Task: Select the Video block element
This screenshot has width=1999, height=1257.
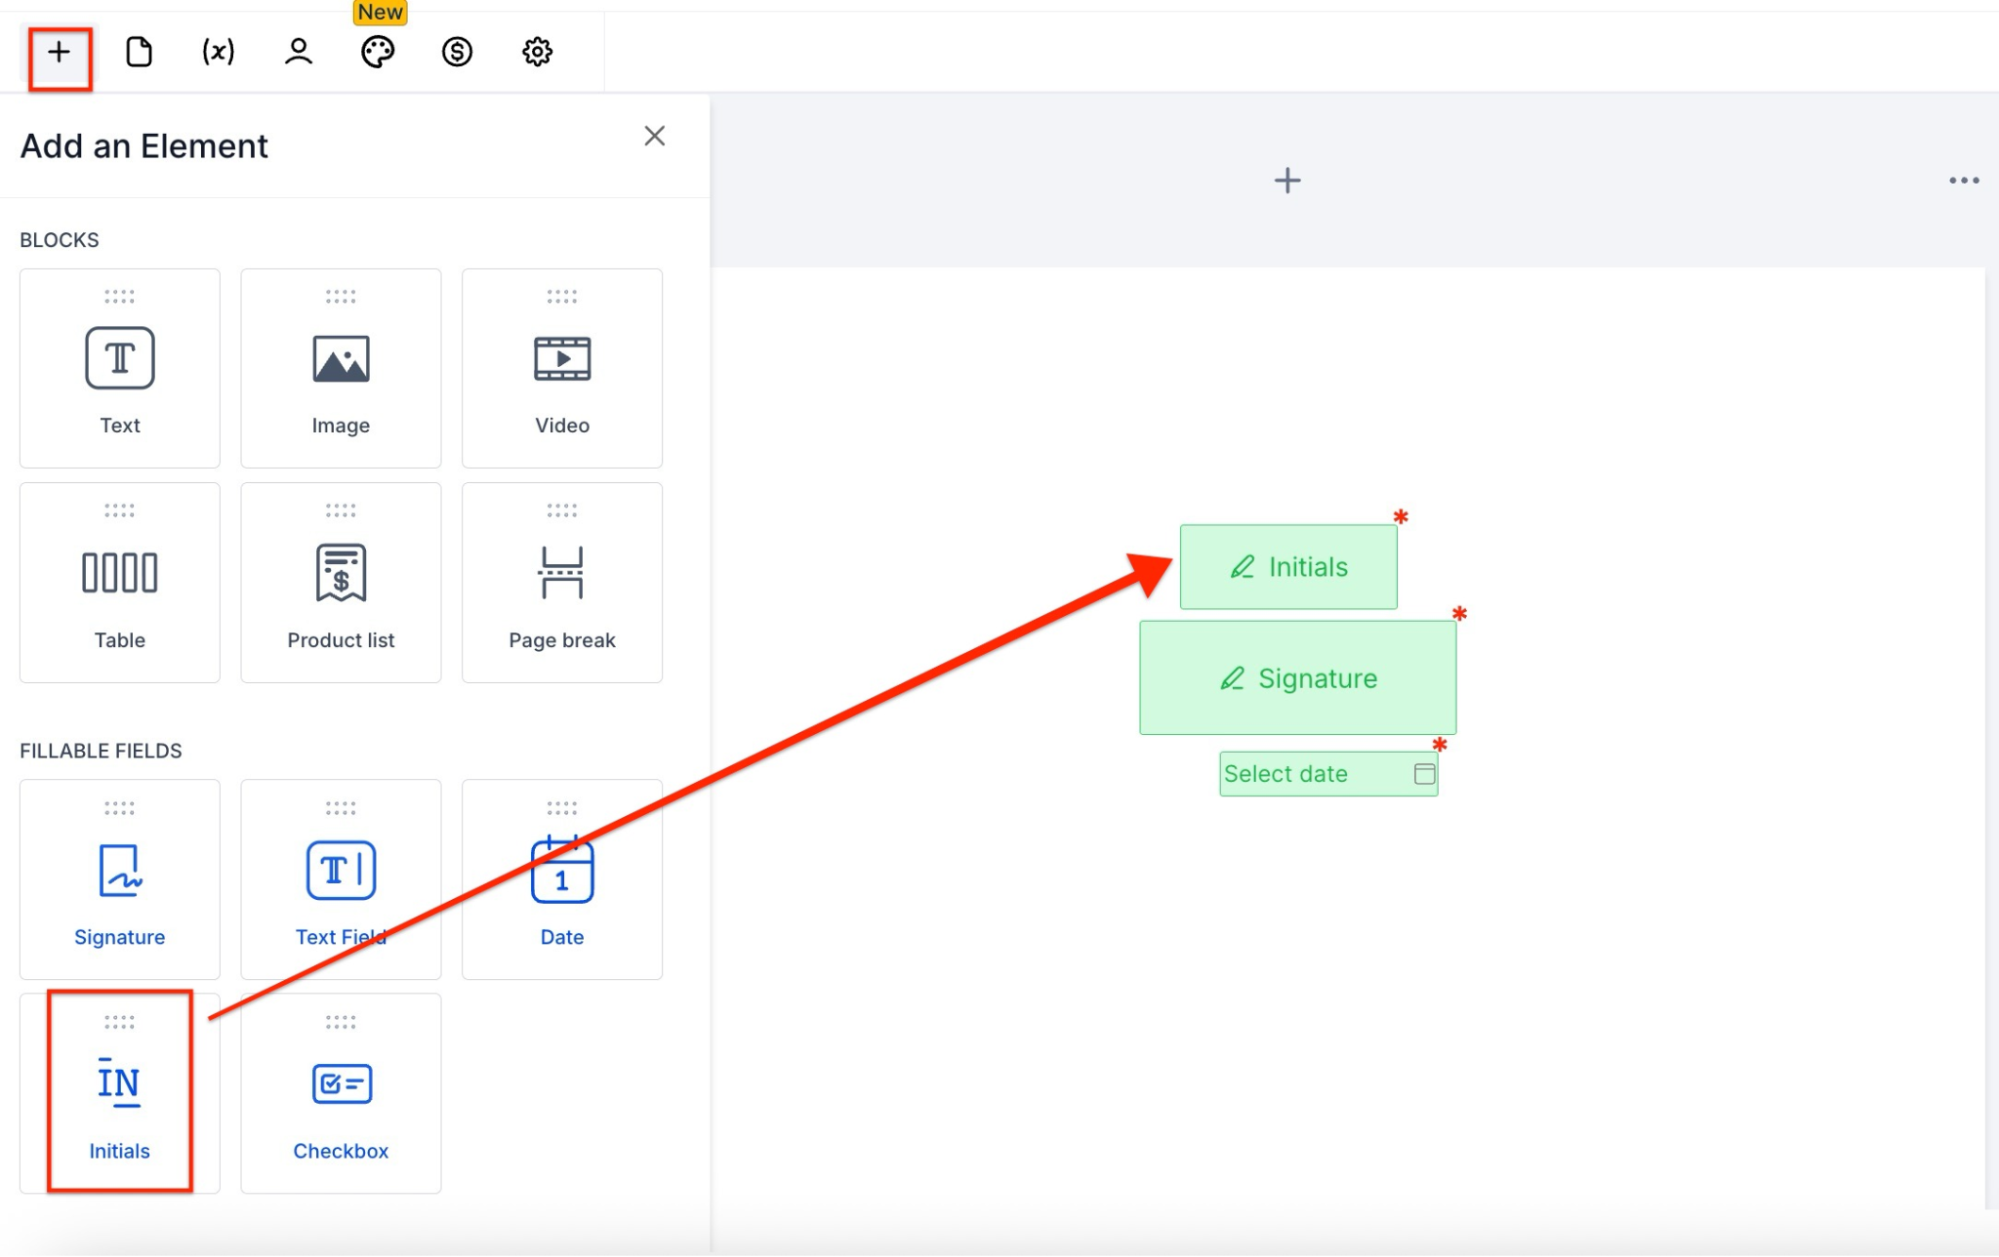Action: [562, 368]
